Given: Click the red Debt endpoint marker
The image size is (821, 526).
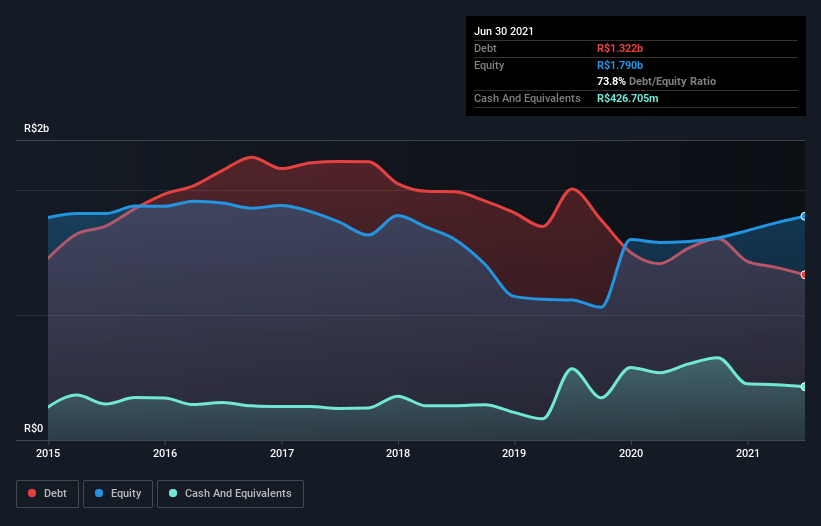Looking at the screenshot, I should [x=804, y=275].
